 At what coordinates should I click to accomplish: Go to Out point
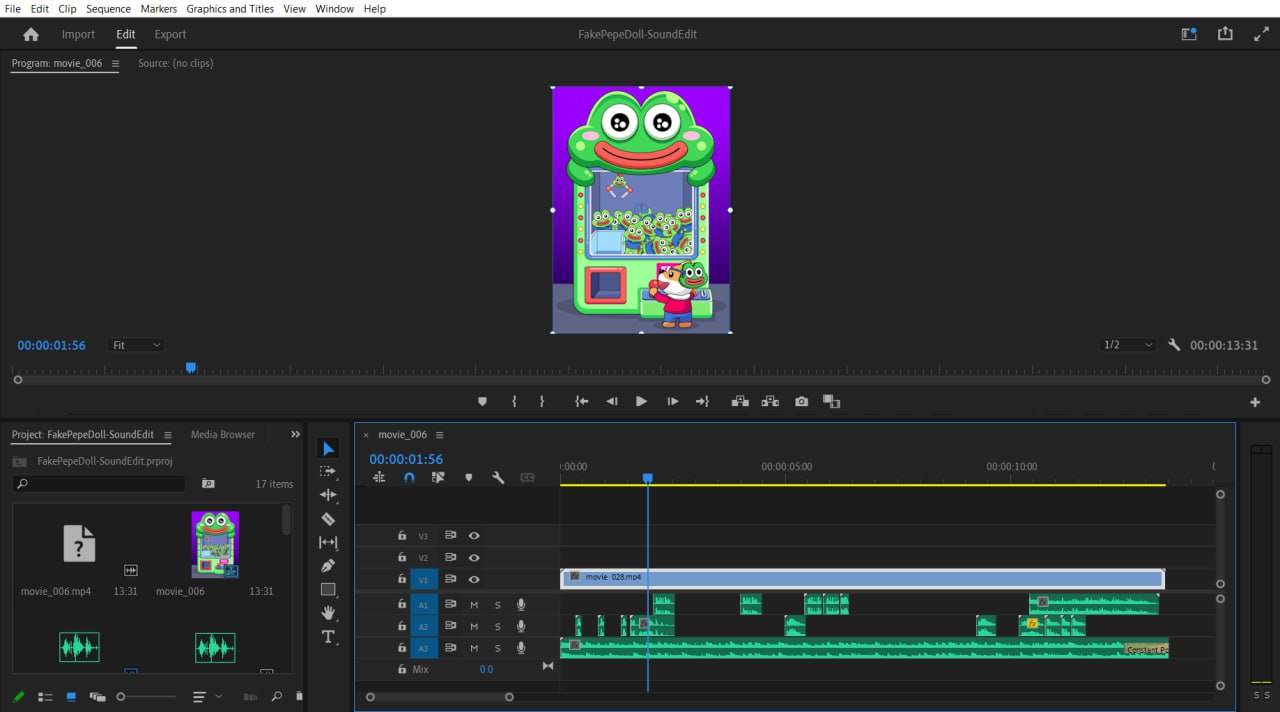(x=702, y=401)
